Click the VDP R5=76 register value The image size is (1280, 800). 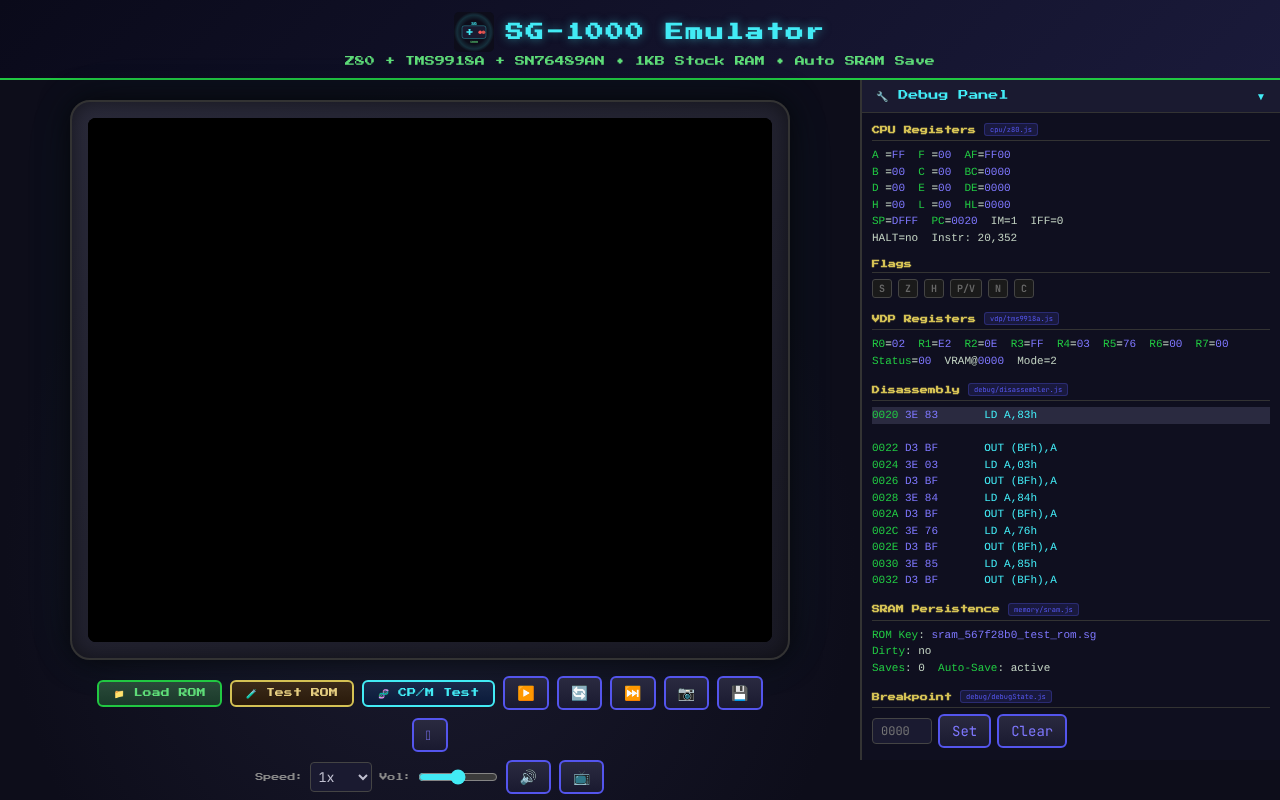1120,344
